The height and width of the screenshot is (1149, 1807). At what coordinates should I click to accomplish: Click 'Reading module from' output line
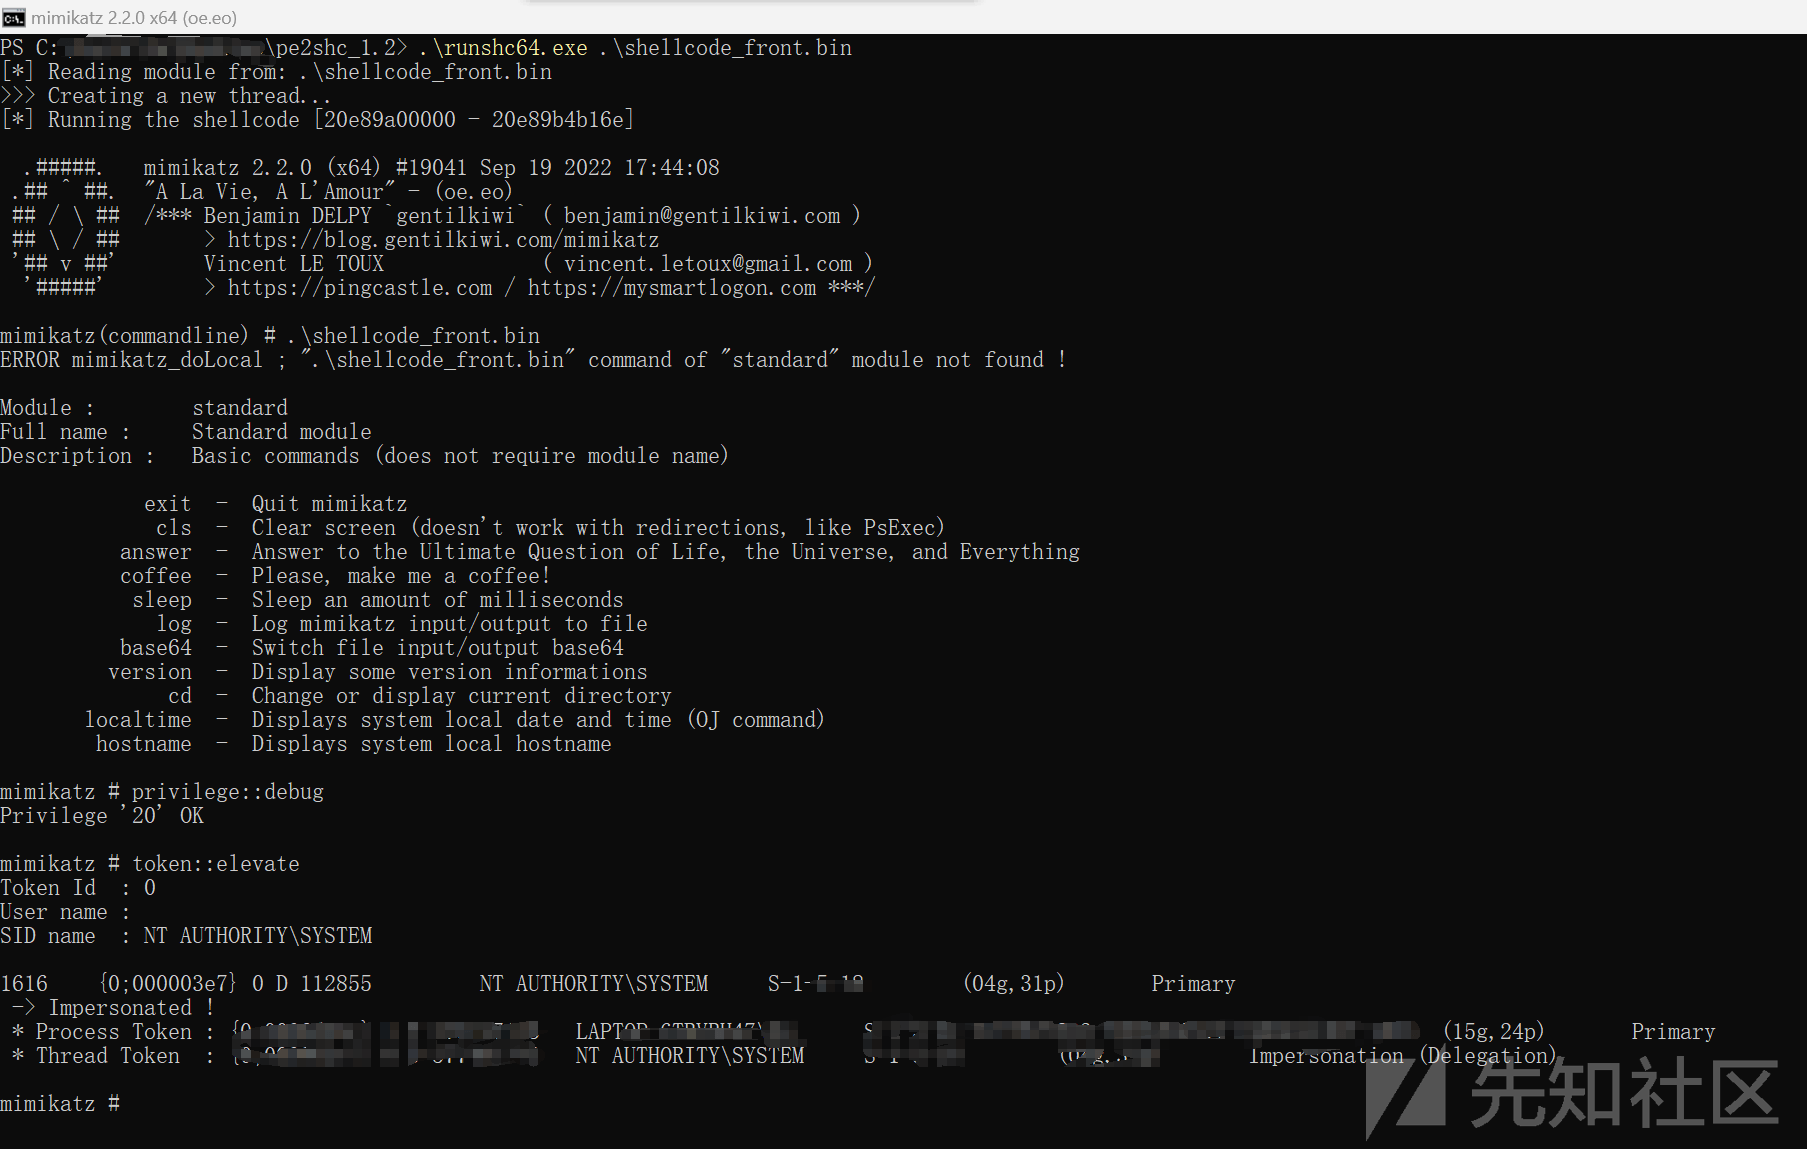pyautogui.click(x=277, y=72)
